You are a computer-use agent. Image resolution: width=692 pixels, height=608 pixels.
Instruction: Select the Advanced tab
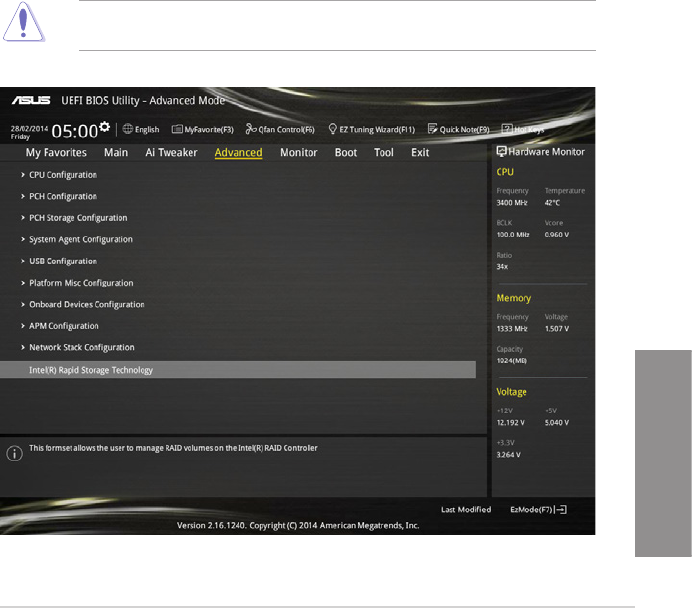(238, 153)
